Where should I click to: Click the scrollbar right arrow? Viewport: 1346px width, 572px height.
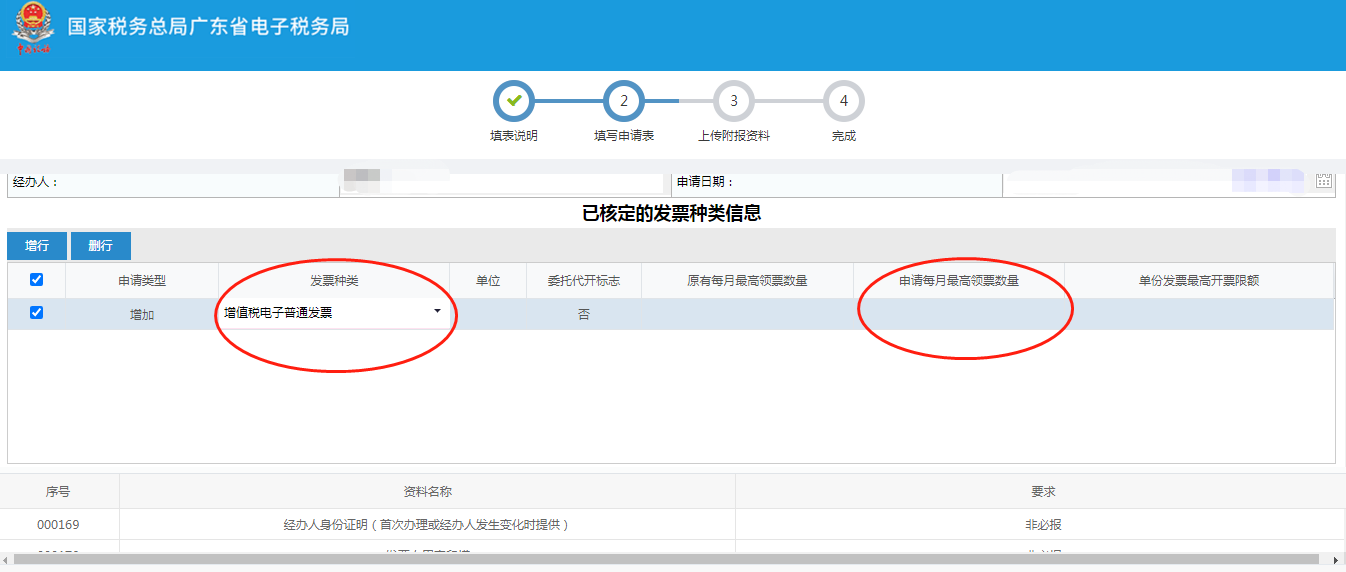click(x=1337, y=560)
